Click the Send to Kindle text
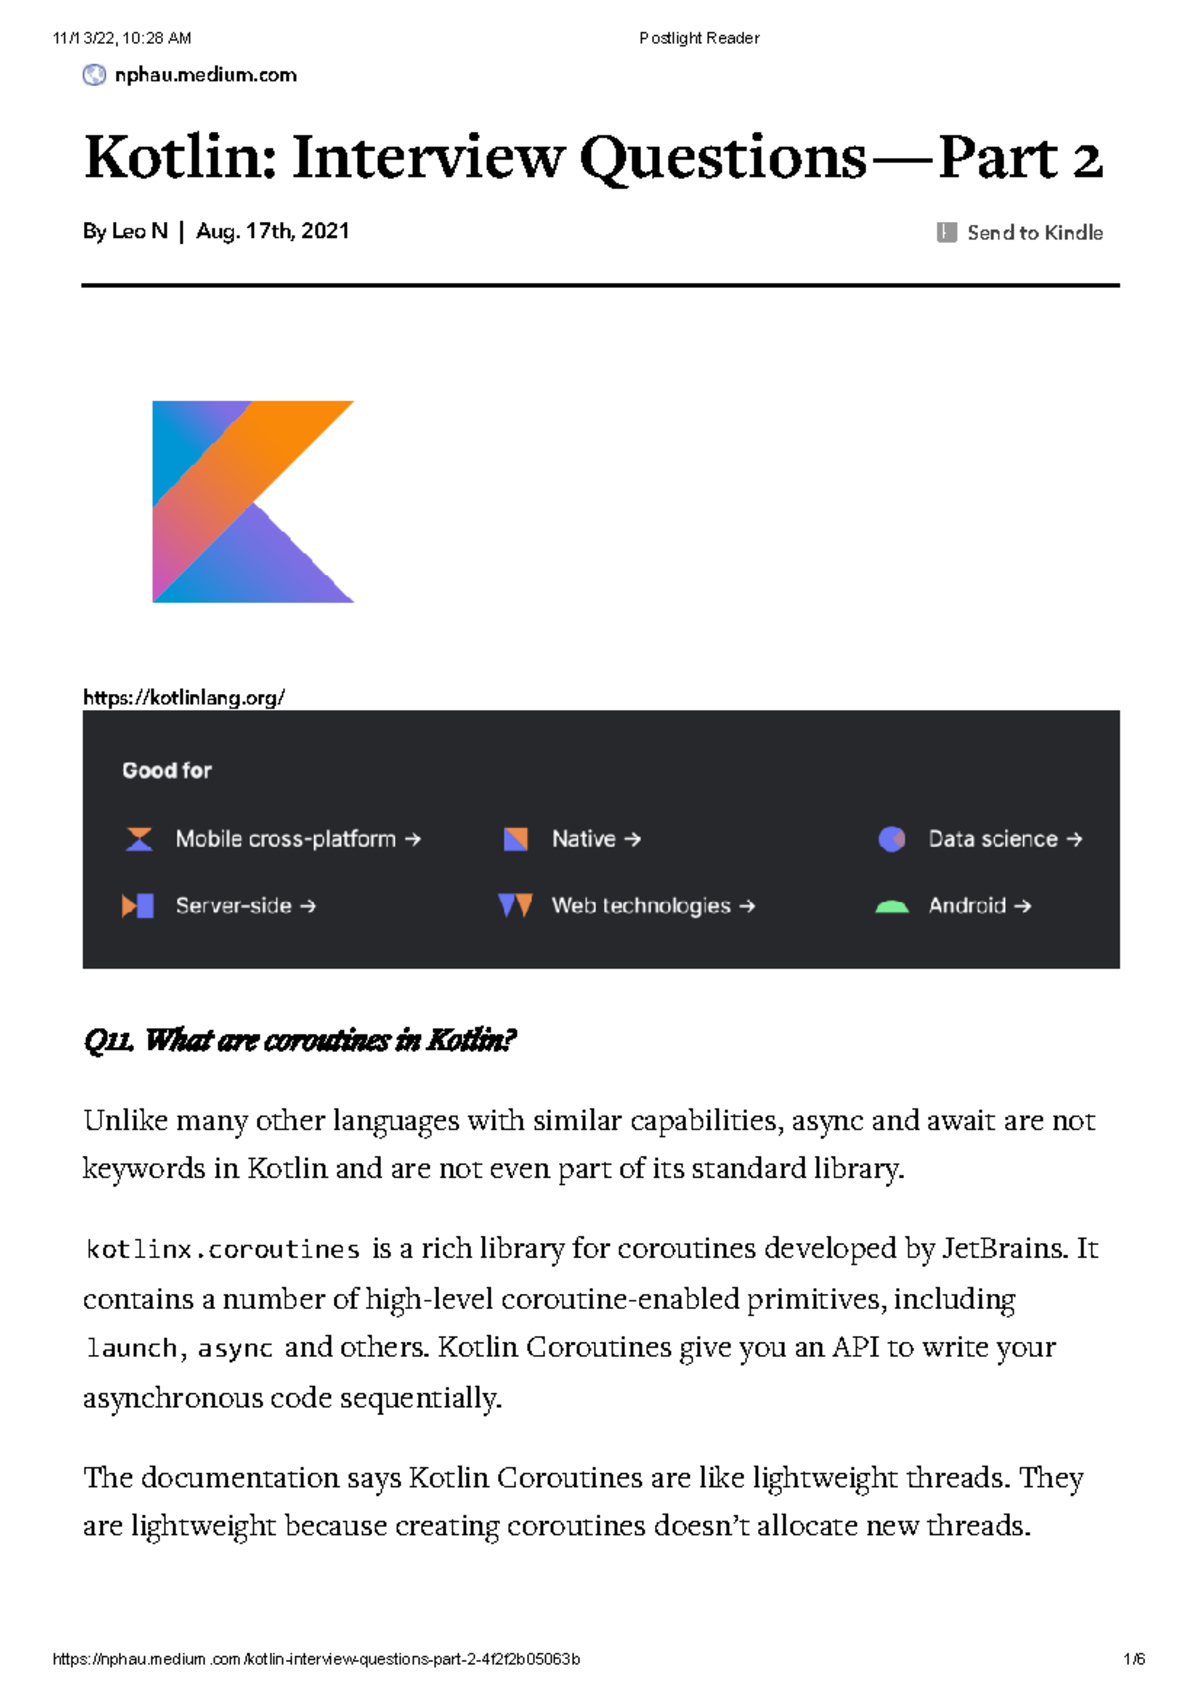The height and width of the screenshot is (1698, 1200). (1035, 233)
